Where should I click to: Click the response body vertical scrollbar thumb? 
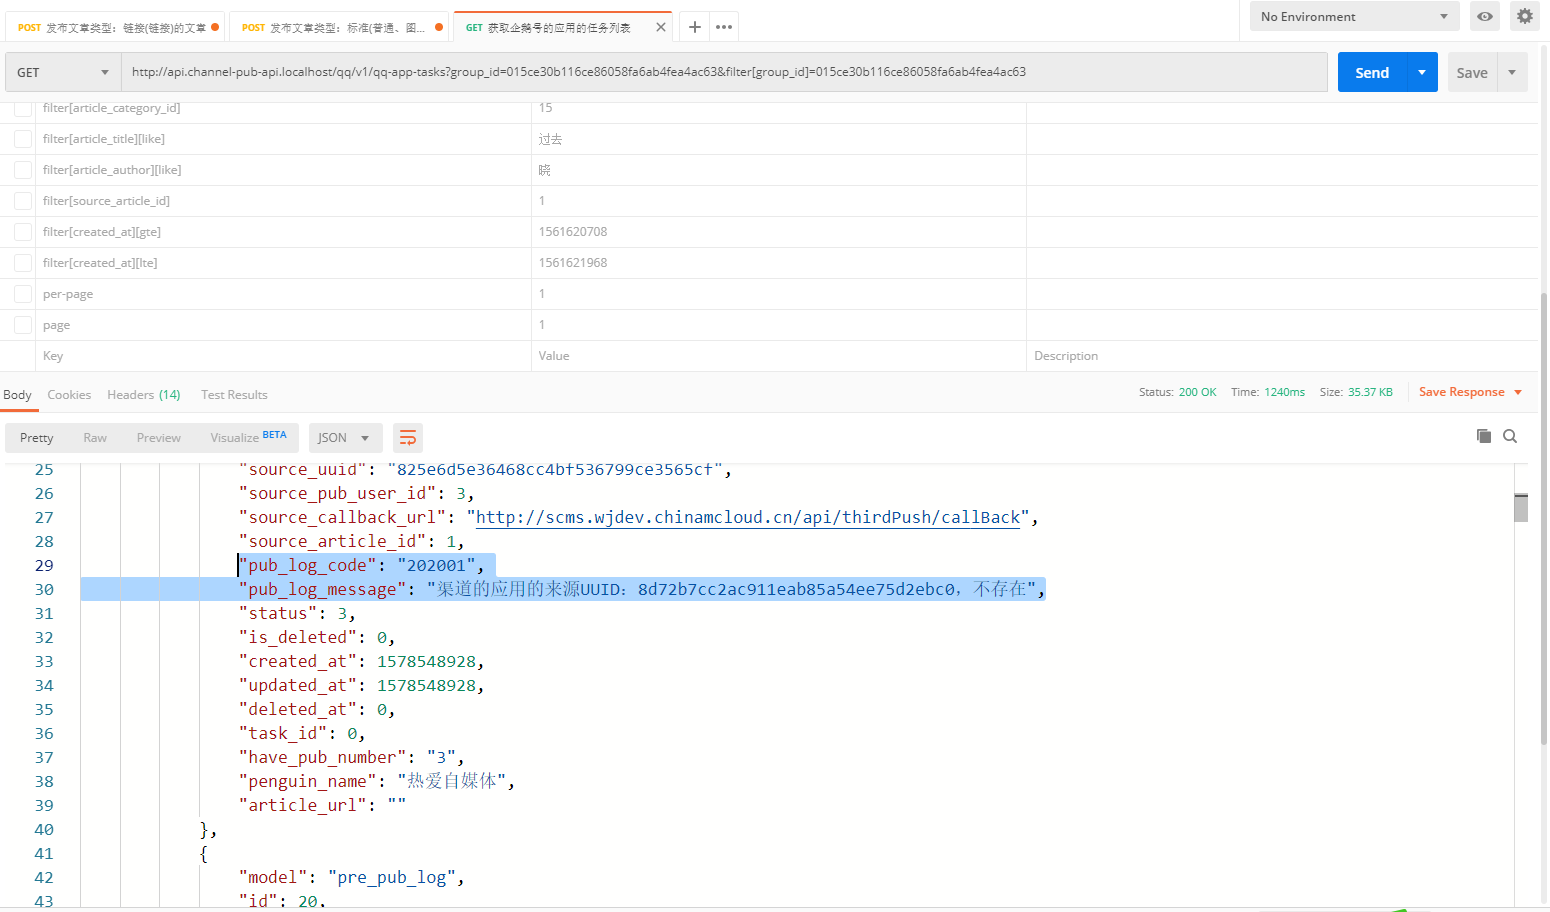click(x=1520, y=508)
